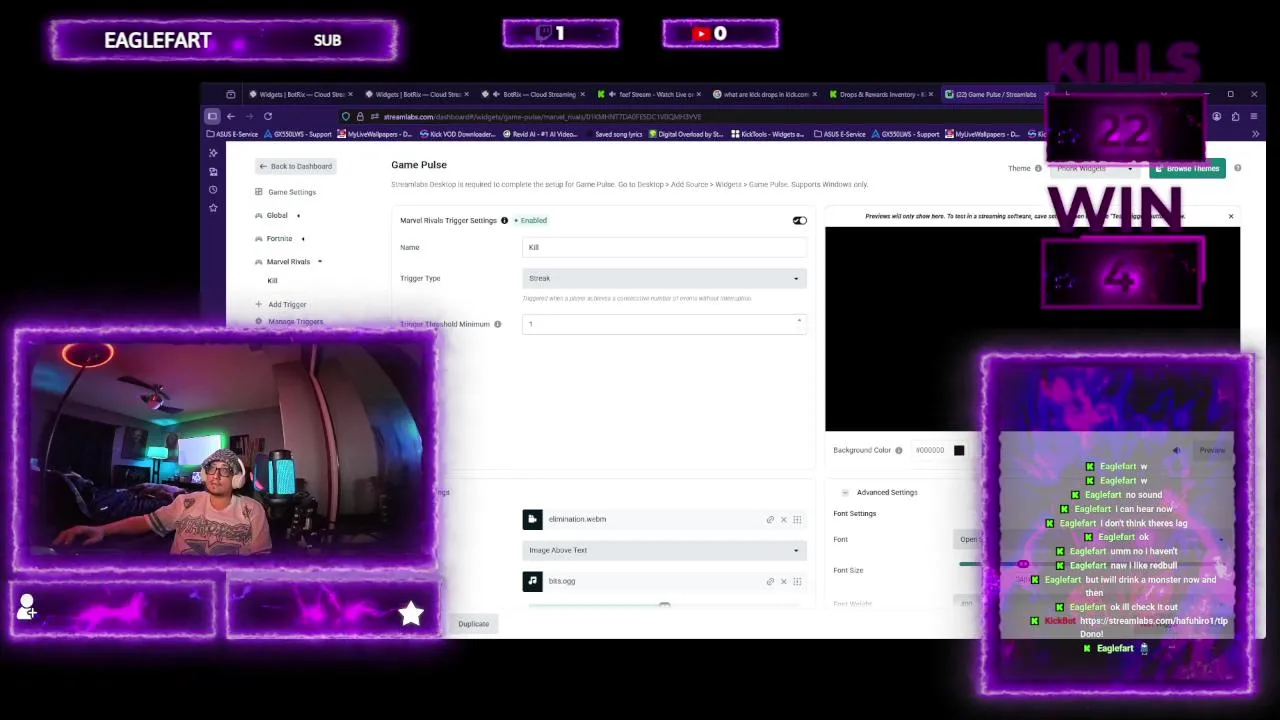
Task: Click the Game Settings grid icon
Action: (259, 192)
